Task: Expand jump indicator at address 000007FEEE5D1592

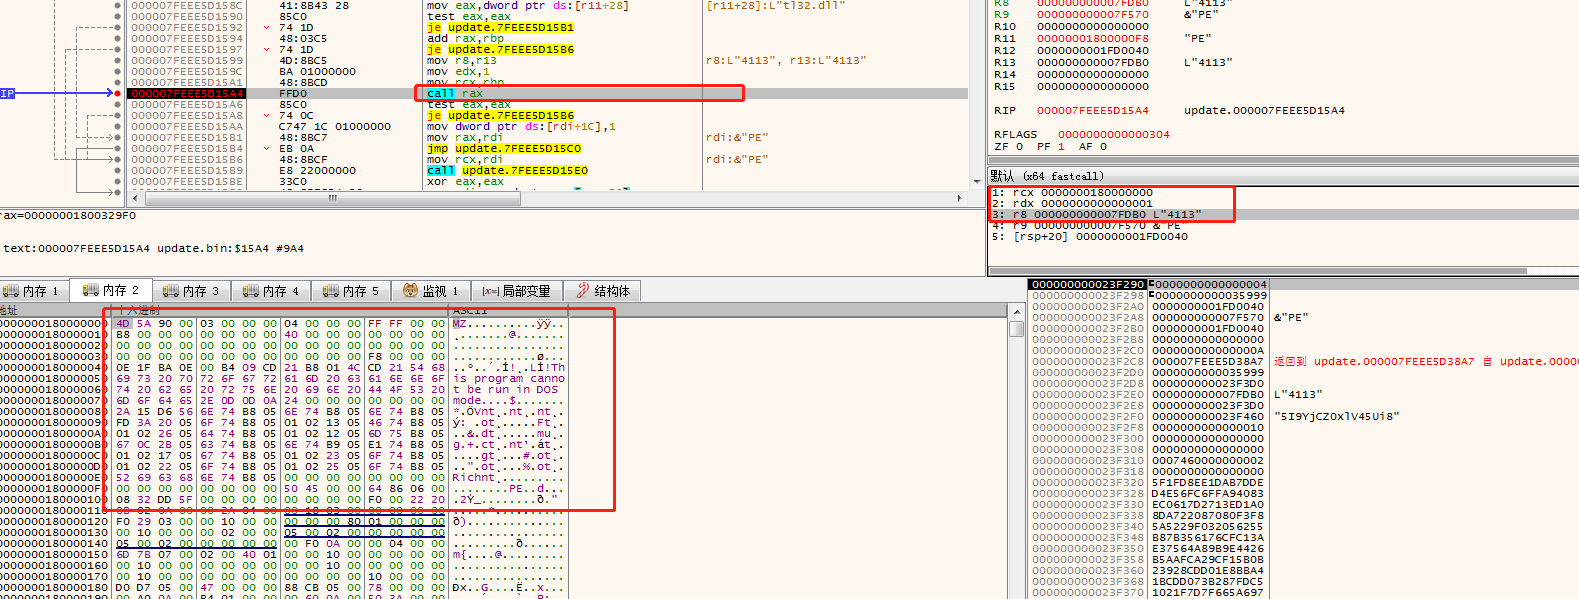Action: [x=267, y=28]
